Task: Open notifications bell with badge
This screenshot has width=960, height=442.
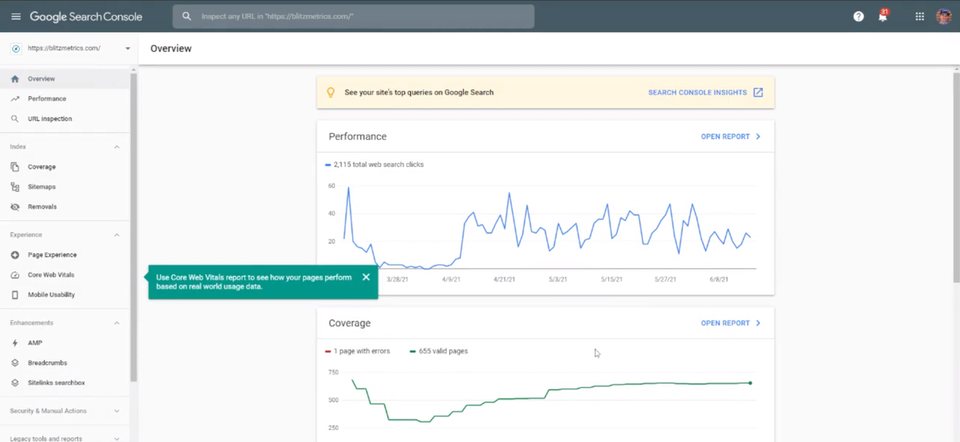Action: pyautogui.click(x=883, y=16)
